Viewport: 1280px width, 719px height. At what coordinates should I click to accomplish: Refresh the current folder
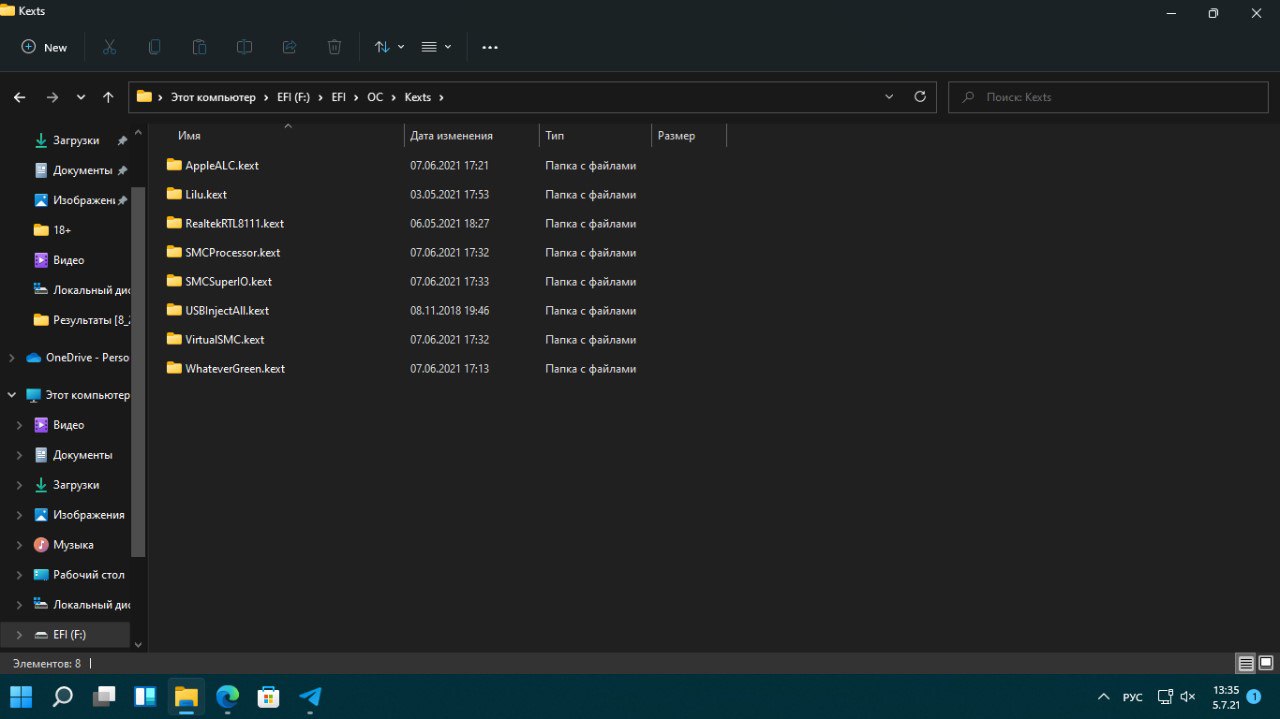pyautogui.click(x=920, y=97)
